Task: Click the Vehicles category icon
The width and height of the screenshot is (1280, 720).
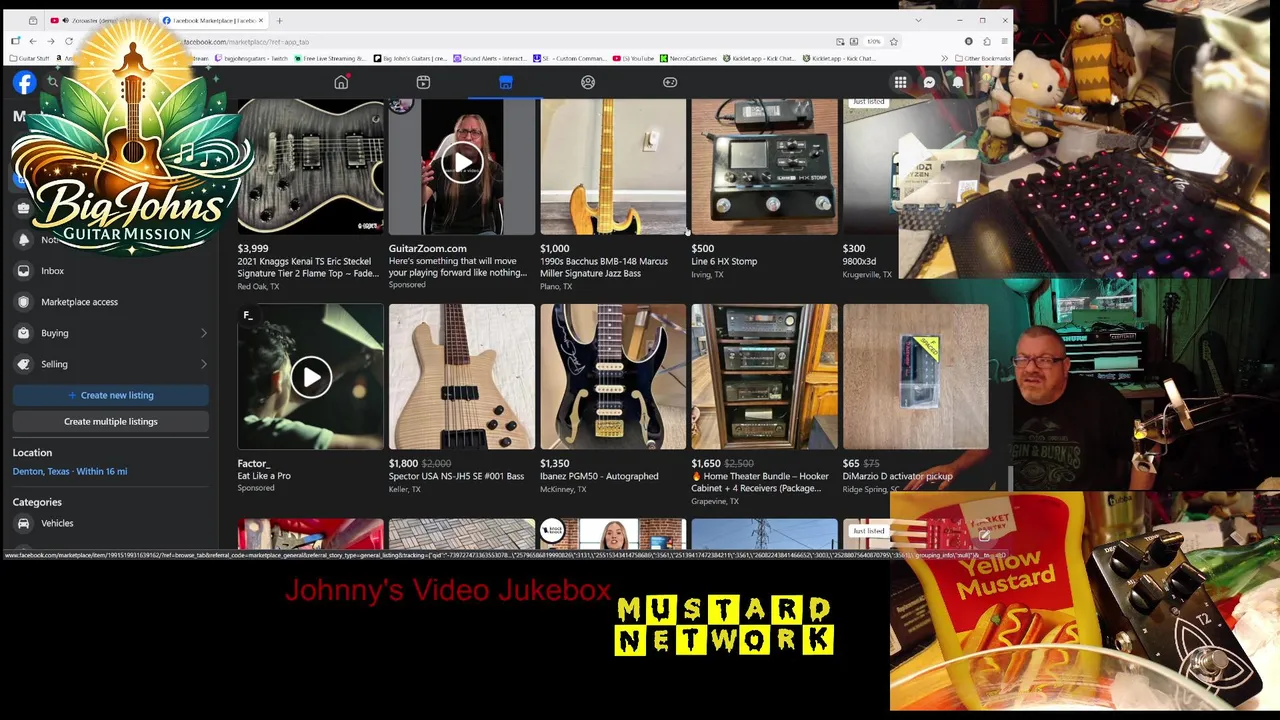Action: click(x=24, y=523)
